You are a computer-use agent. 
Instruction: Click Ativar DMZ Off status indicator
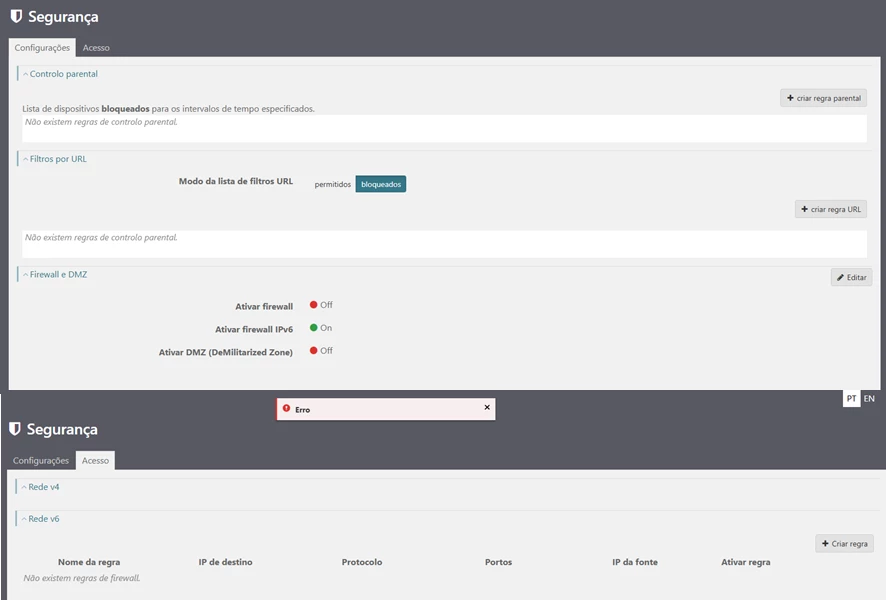click(321, 351)
